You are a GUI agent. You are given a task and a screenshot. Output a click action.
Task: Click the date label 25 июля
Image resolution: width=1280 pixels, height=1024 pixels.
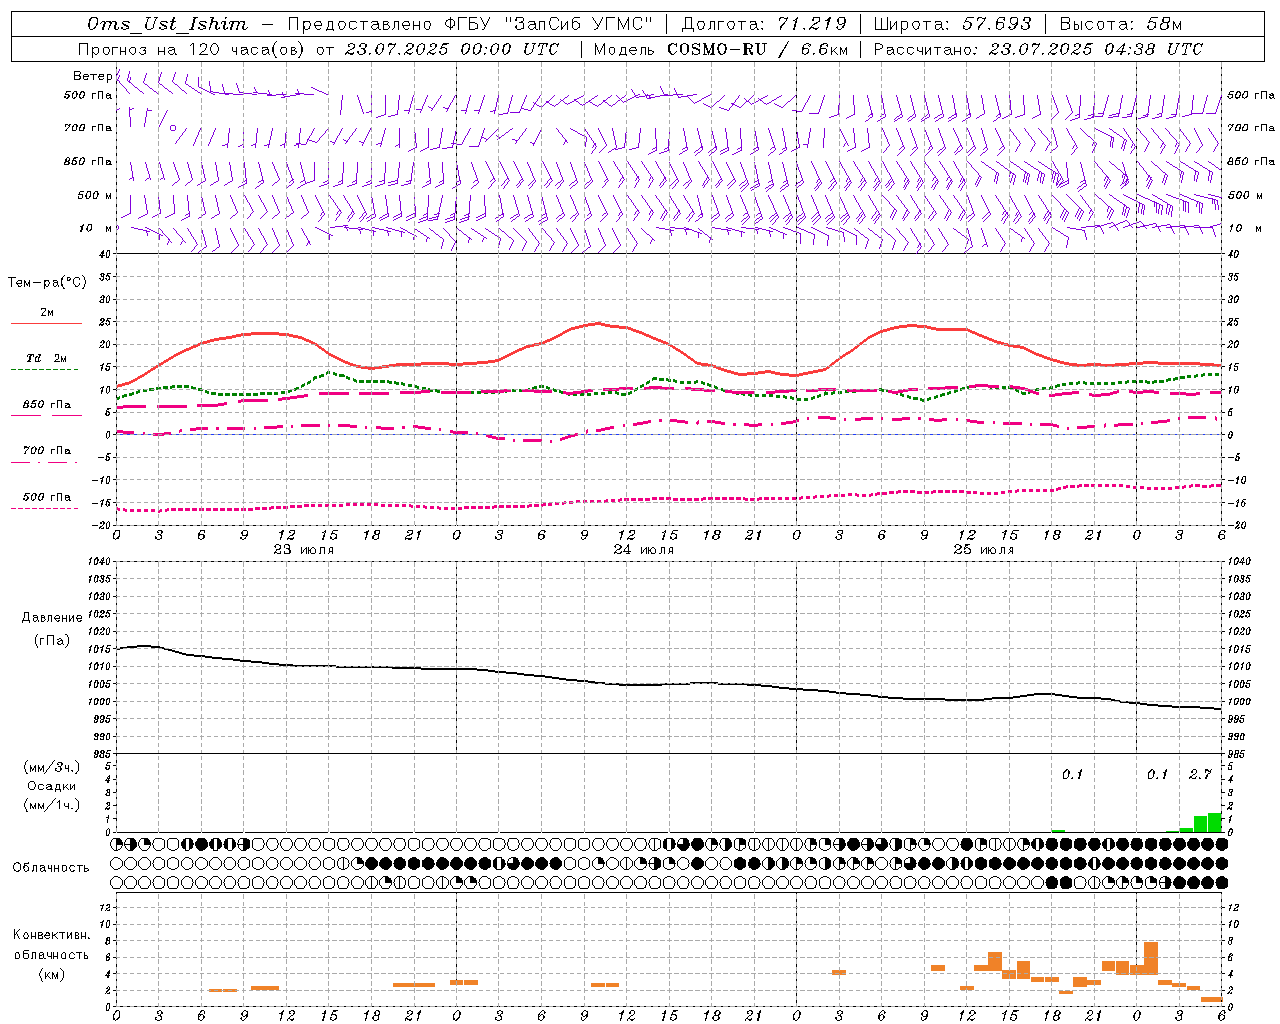pos(984,549)
